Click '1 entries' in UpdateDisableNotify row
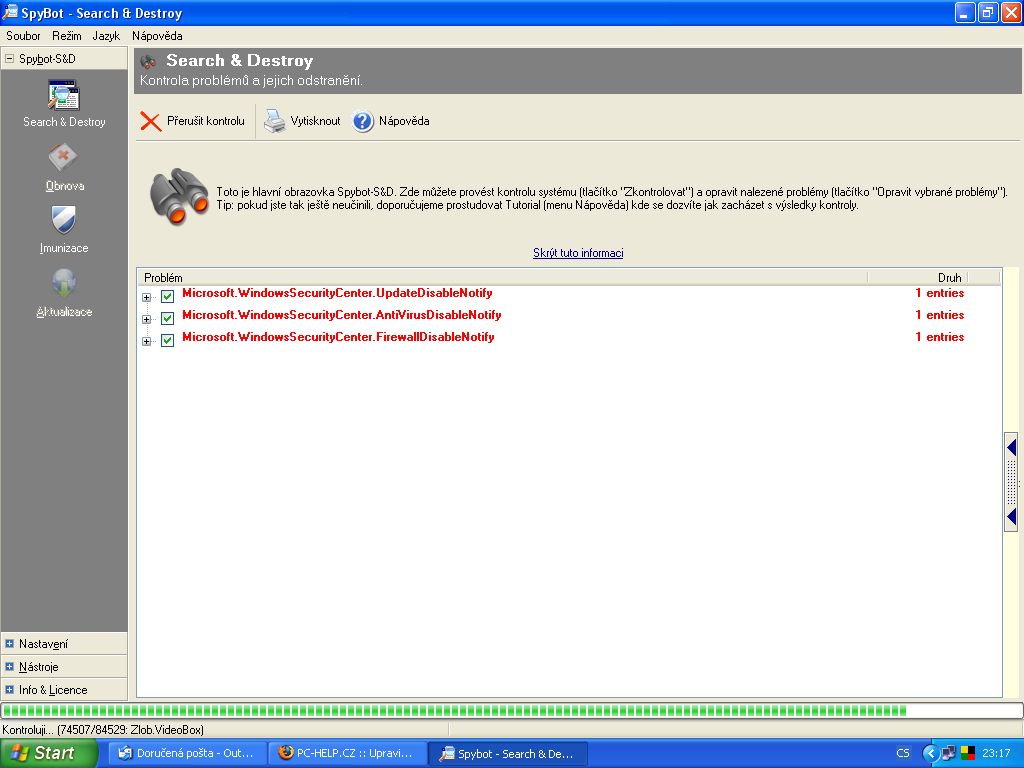 [939, 293]
